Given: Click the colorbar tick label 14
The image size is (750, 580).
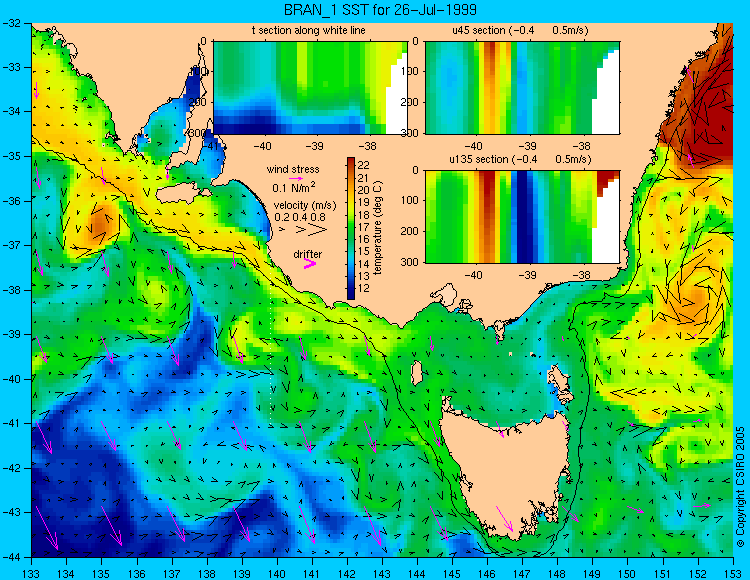Looking at the screenshot, I should tap(364, 264).
